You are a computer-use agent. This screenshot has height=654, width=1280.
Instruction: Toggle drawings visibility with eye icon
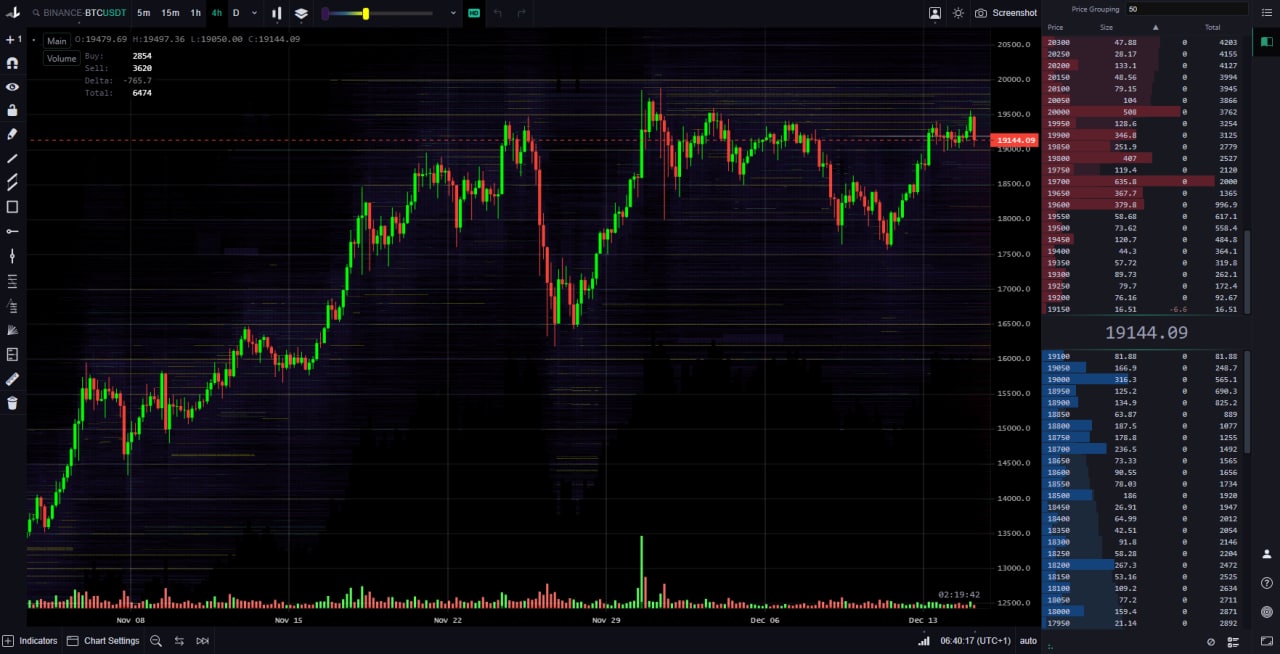[12, 86]
